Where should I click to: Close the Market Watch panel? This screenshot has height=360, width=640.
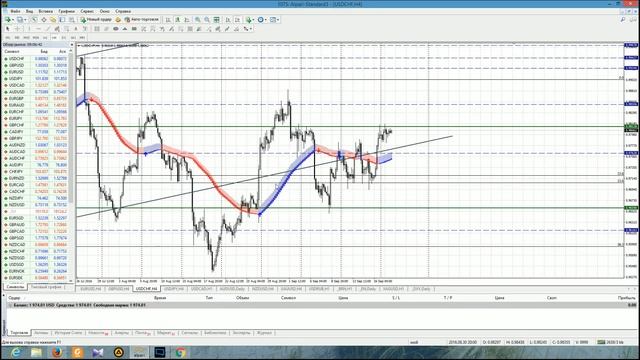[x=72, y=44]
